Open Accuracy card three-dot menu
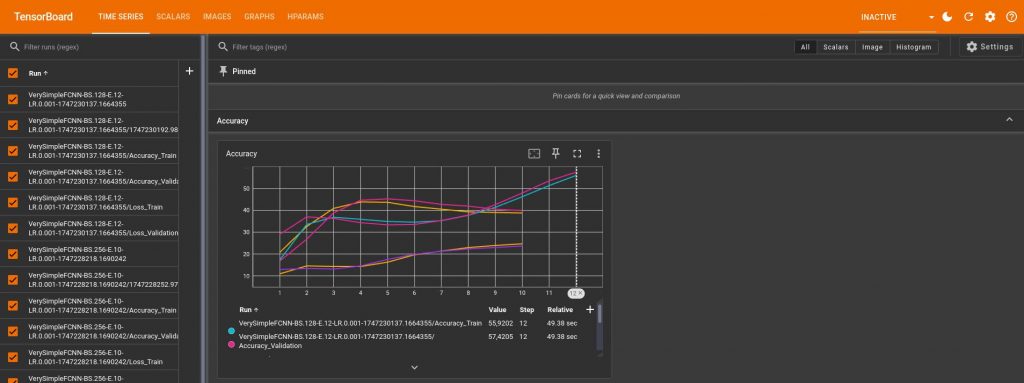Viewport: 1024px width, 383px height. click(598, 154)
